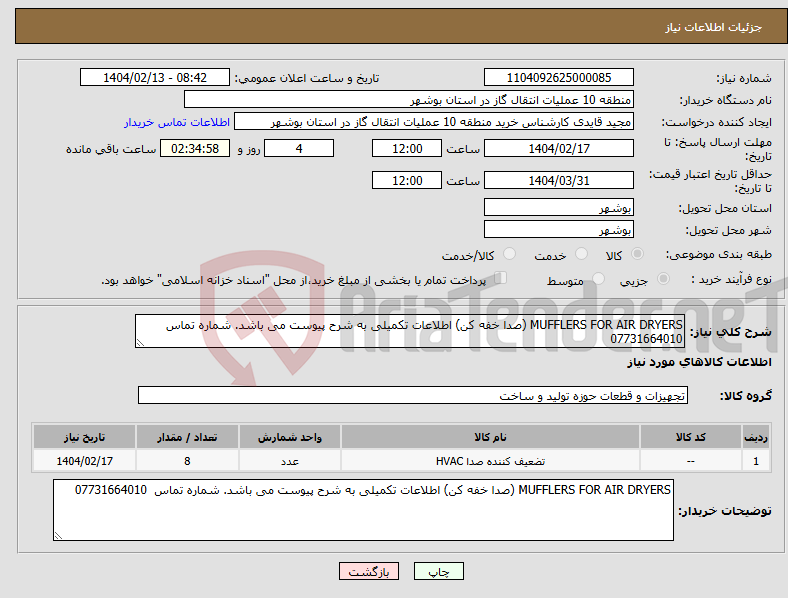Click the جزئیات اطلاعات نیاز page header
Image resolution: width=788 pixels, height=598 pixels.
714,27
